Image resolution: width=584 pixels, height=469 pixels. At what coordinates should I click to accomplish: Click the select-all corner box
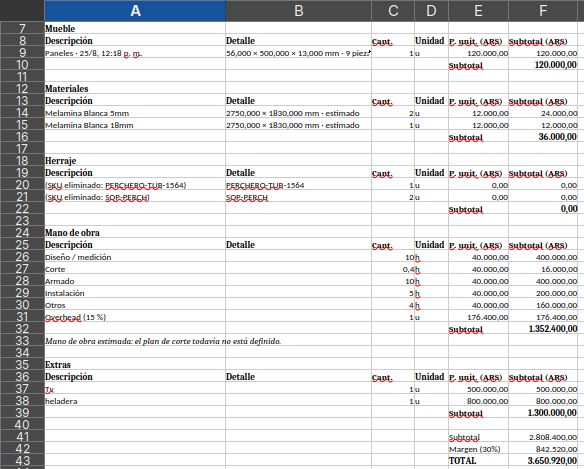(x=22, y=11)
